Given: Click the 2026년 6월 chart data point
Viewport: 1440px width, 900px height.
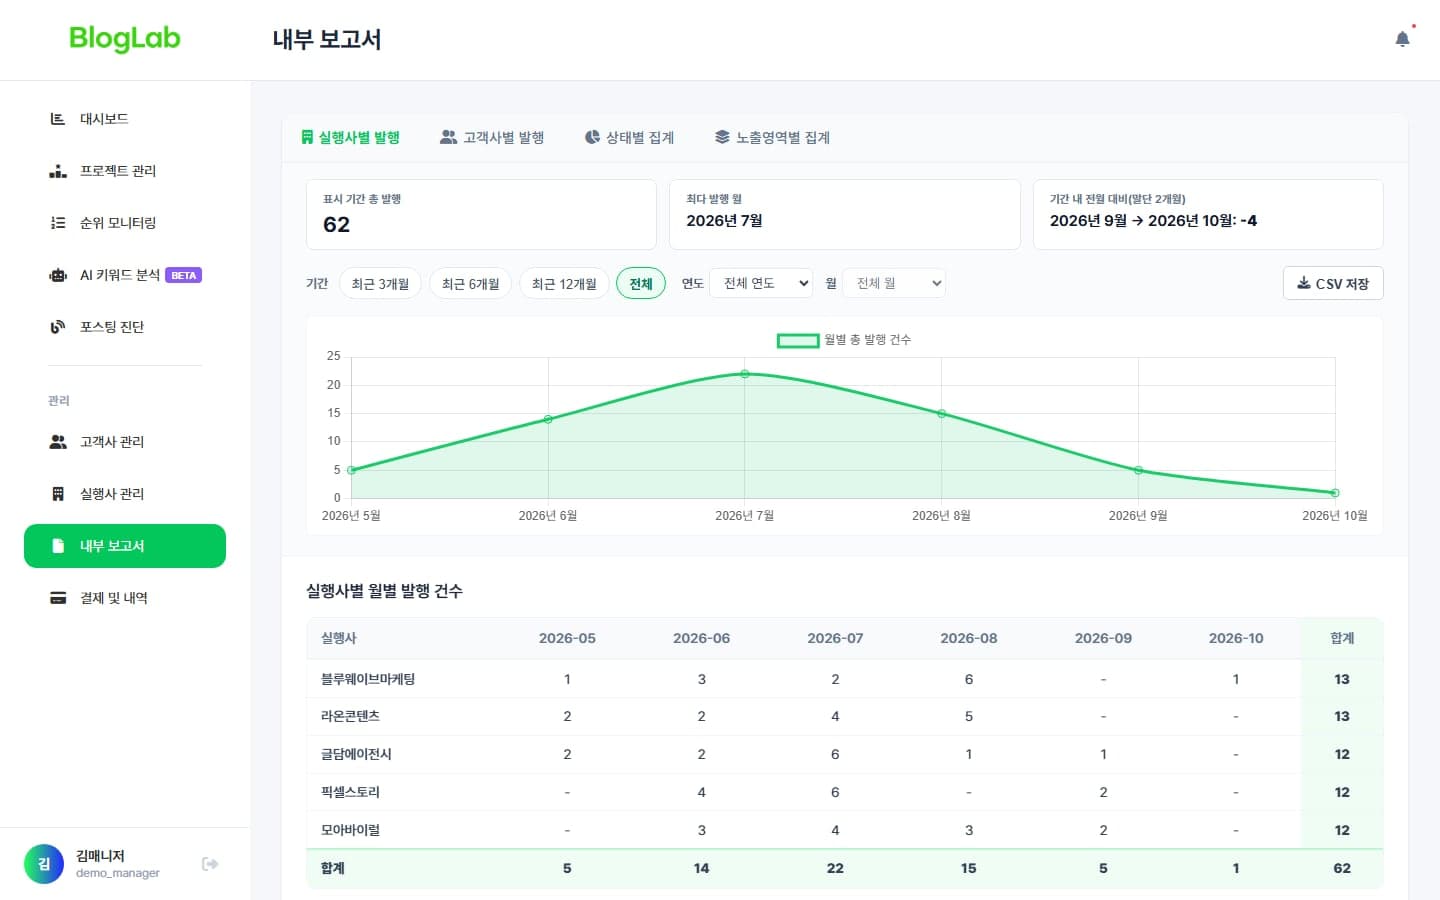Looking at the screenshot, I should [548, 419].
